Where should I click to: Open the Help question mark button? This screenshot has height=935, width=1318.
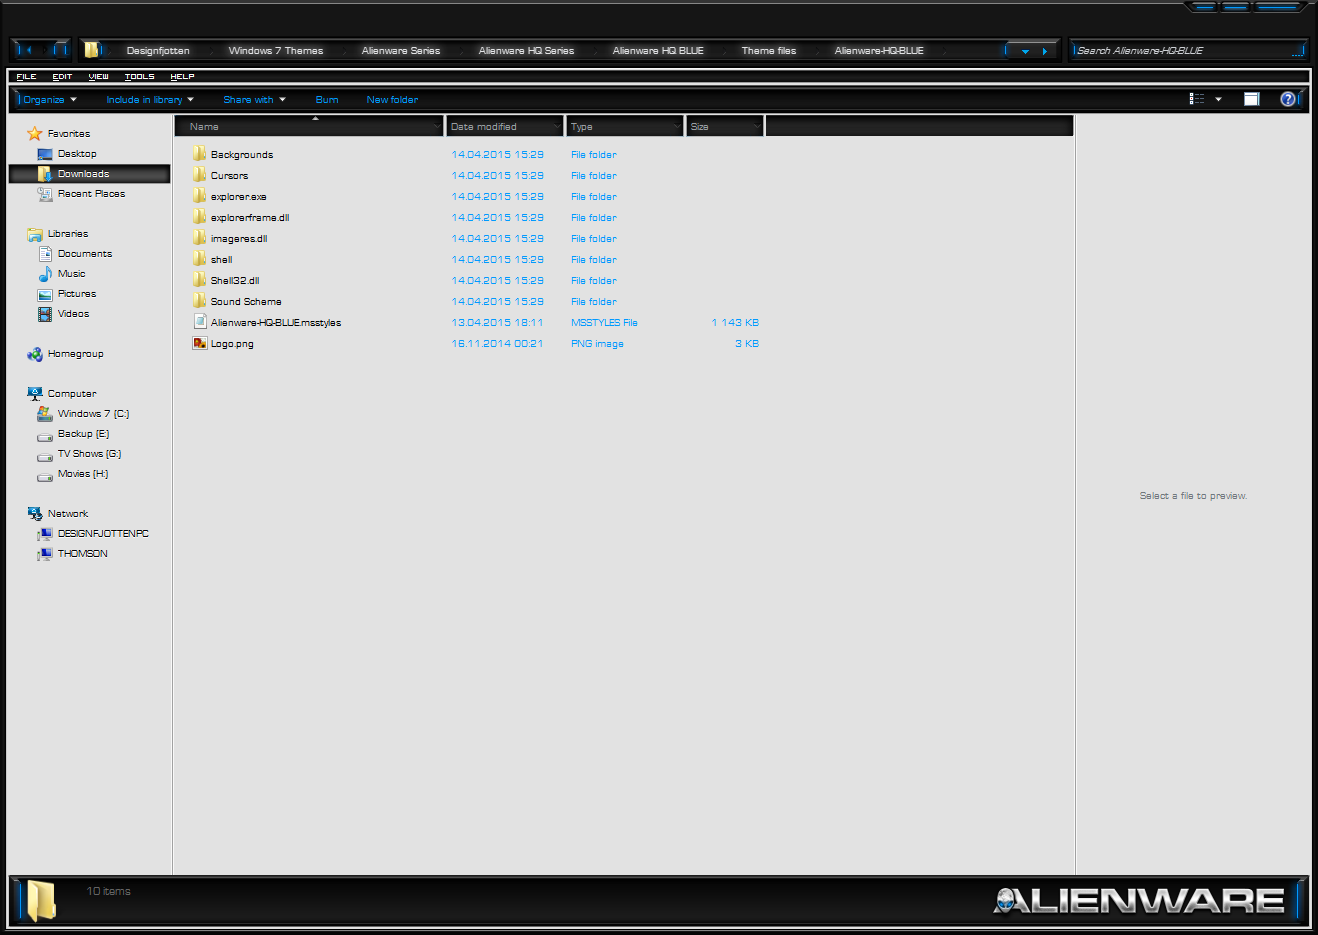1288,99
